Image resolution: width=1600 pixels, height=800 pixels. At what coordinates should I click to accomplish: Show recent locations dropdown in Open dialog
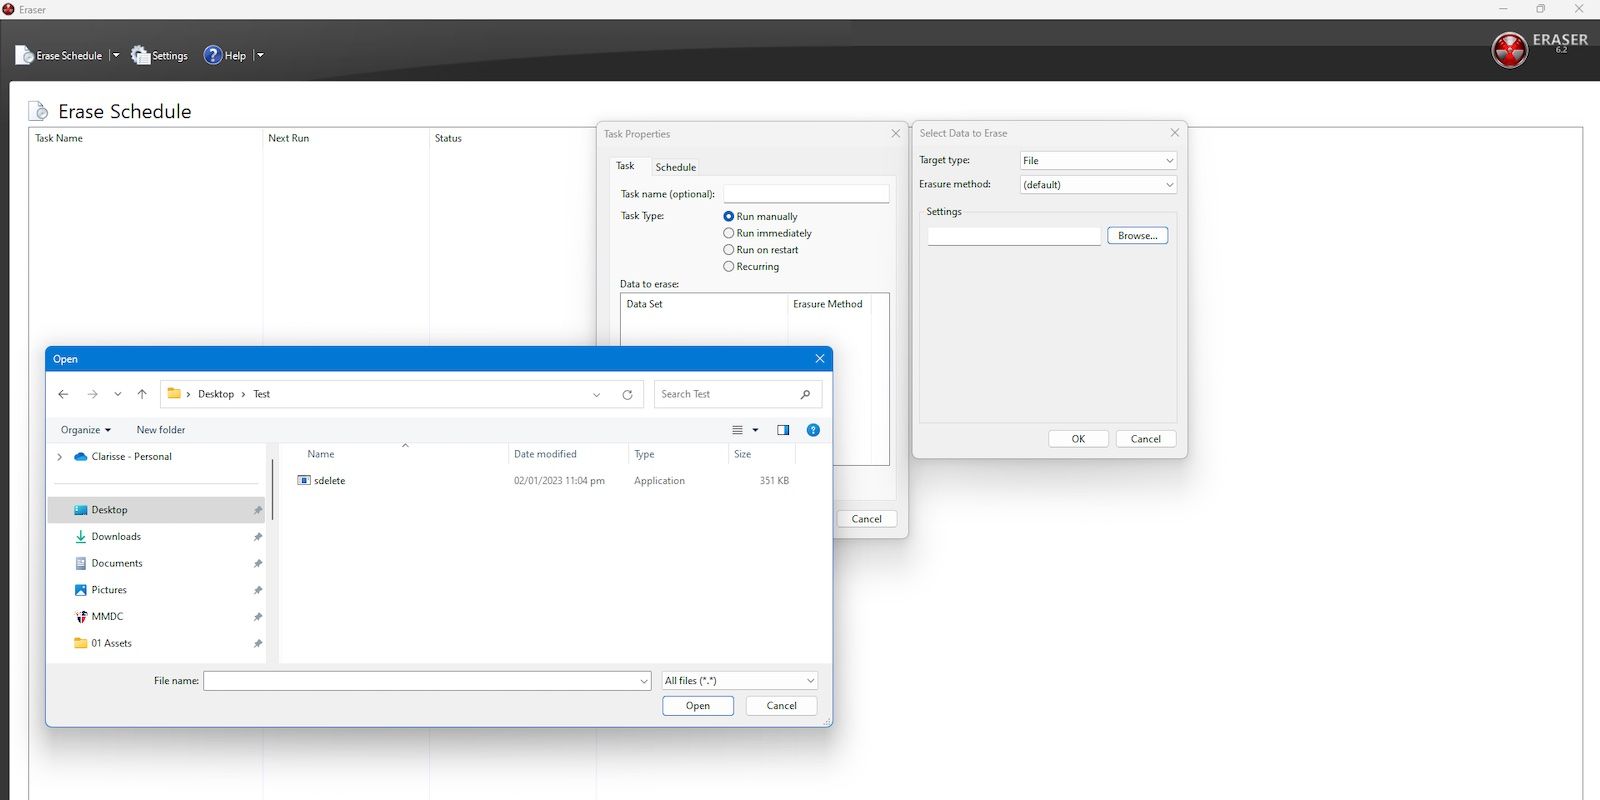pos(118,394)
